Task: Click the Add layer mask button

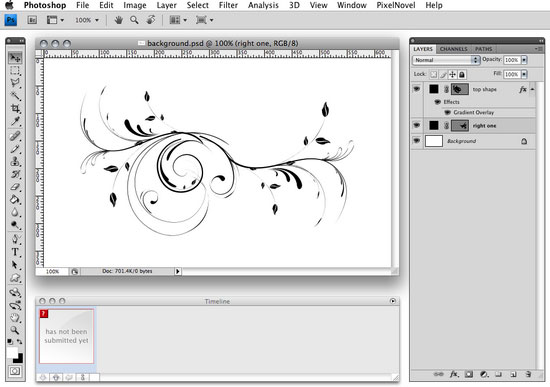Action: [x=469, y=374]
